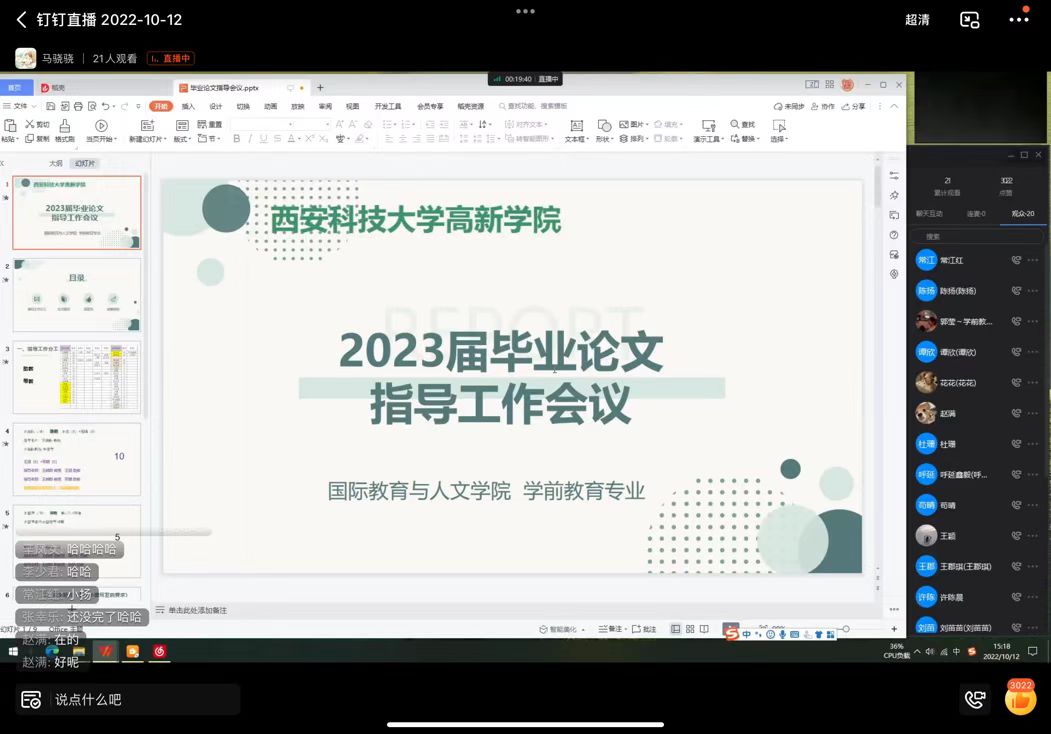Screen dimensions: 1051x734
Task: Click the Format Painter (格式刷) icon
Action: point(64,126)
